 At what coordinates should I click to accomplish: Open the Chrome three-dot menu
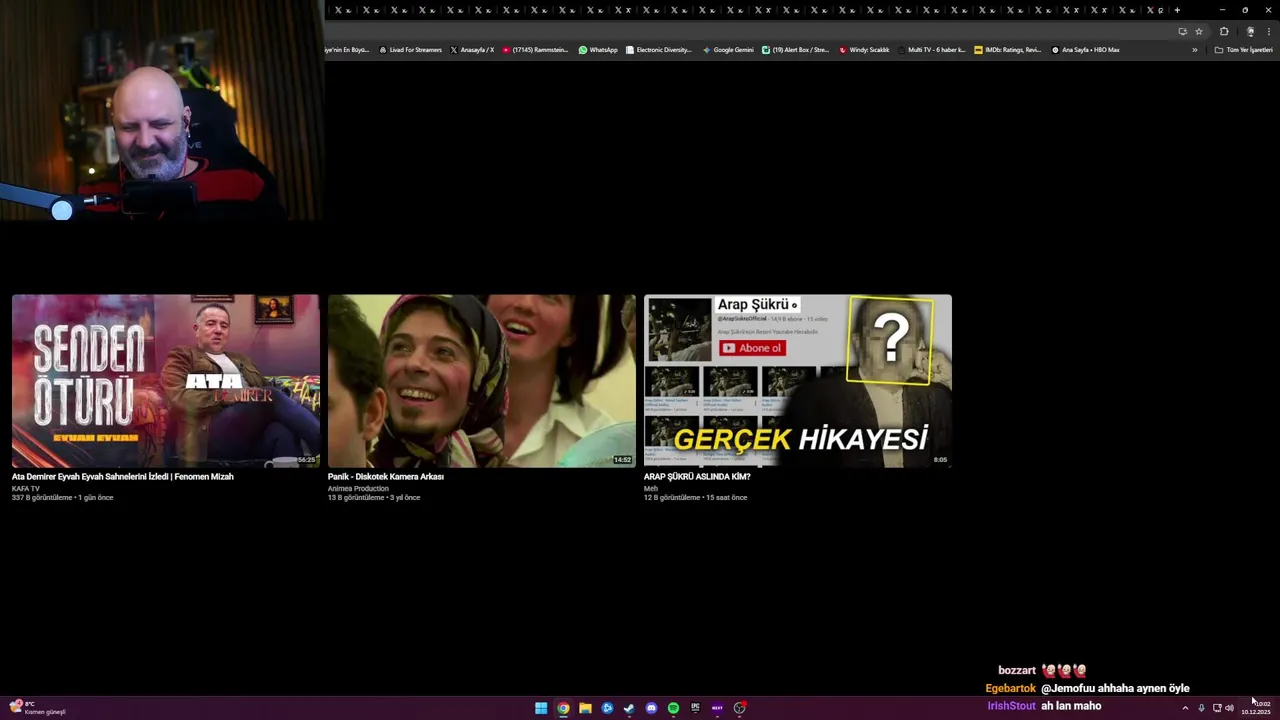[x=1269, y=31]
